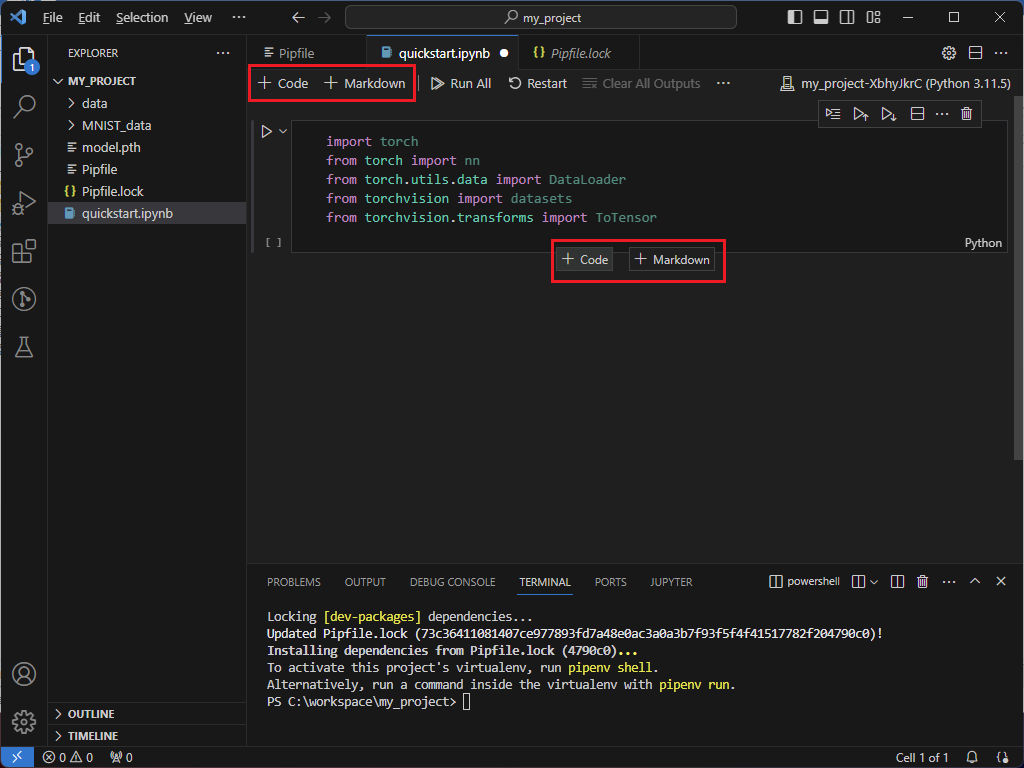This screenshot has width=1024, height=768.
Task: Open Explorer views and more actions ellipsis
Action: click(223, 53)
